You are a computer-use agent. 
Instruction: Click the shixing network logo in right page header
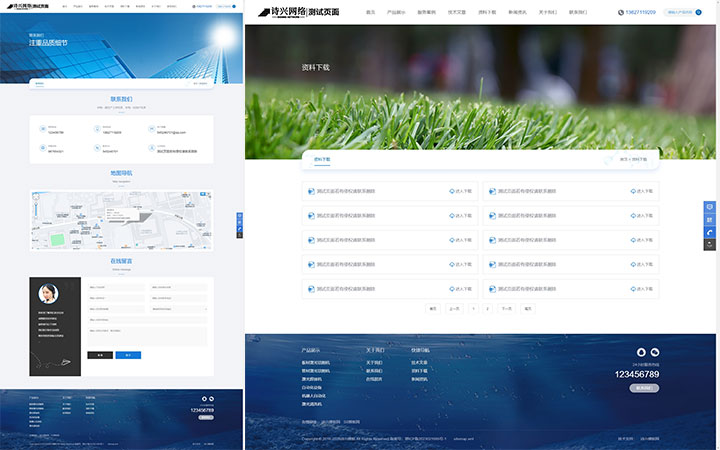pyautogui.click(x=298, y=12)
